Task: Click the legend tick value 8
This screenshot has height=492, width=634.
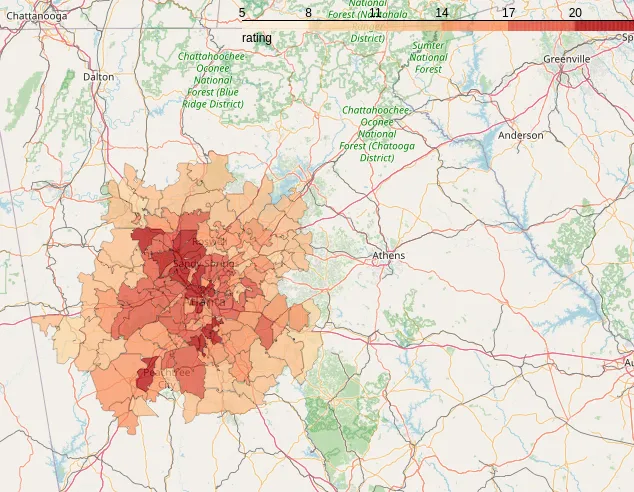Action: coord(308,13)
